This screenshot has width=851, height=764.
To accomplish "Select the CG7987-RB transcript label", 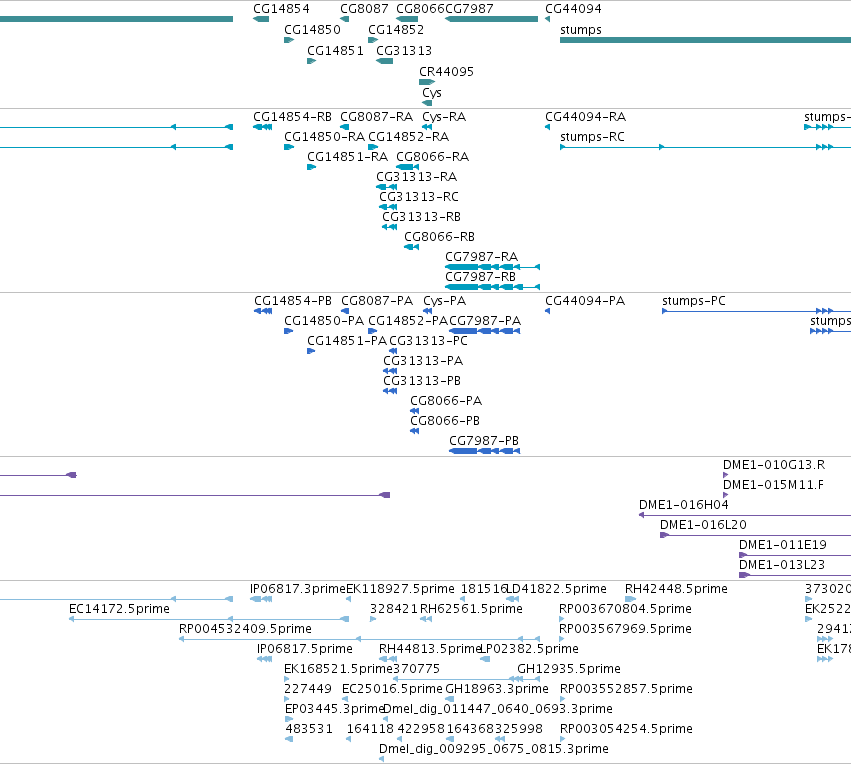I will pyautogui.click(x=480, y=277).
